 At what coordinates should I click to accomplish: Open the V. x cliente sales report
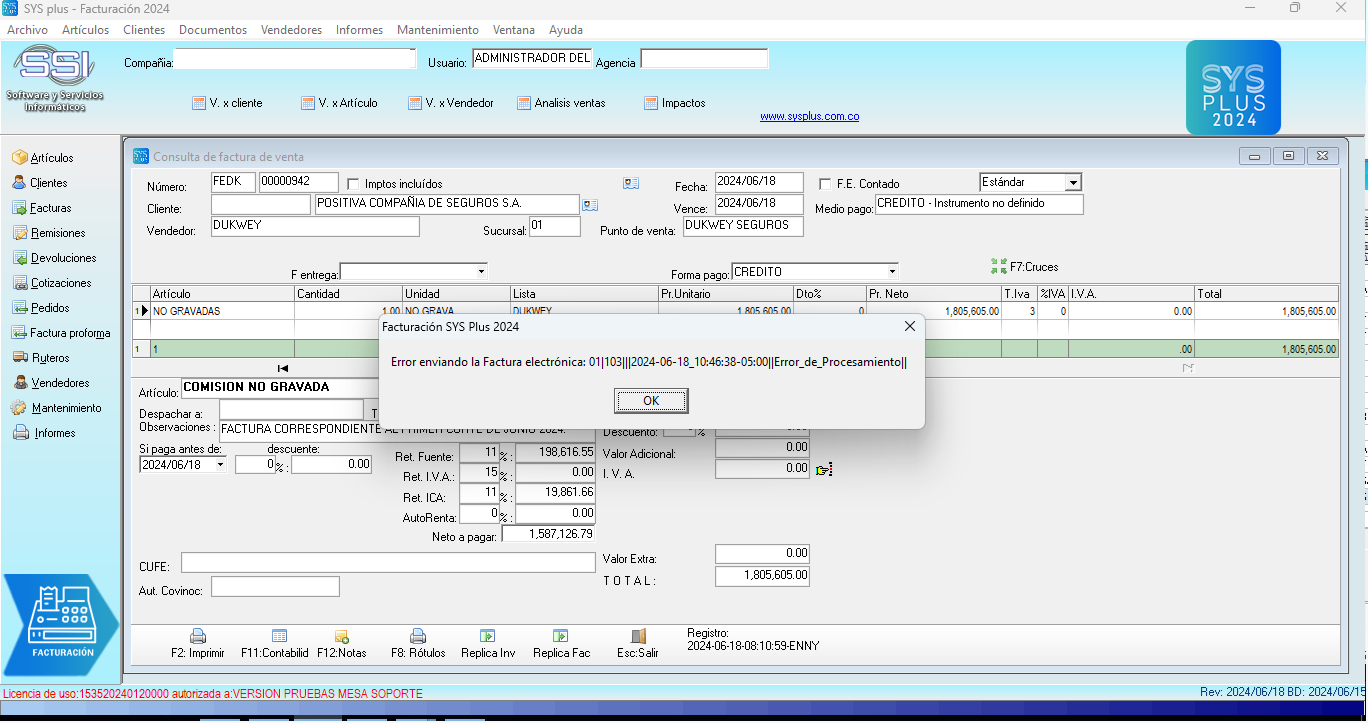[227, 103]
